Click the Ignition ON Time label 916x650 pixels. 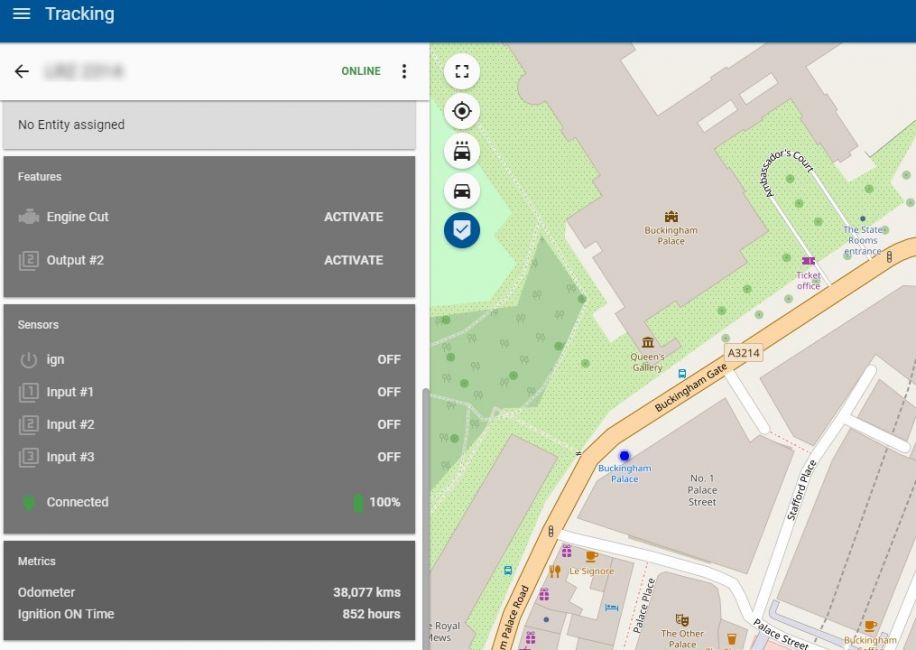[x=66, y=614]
